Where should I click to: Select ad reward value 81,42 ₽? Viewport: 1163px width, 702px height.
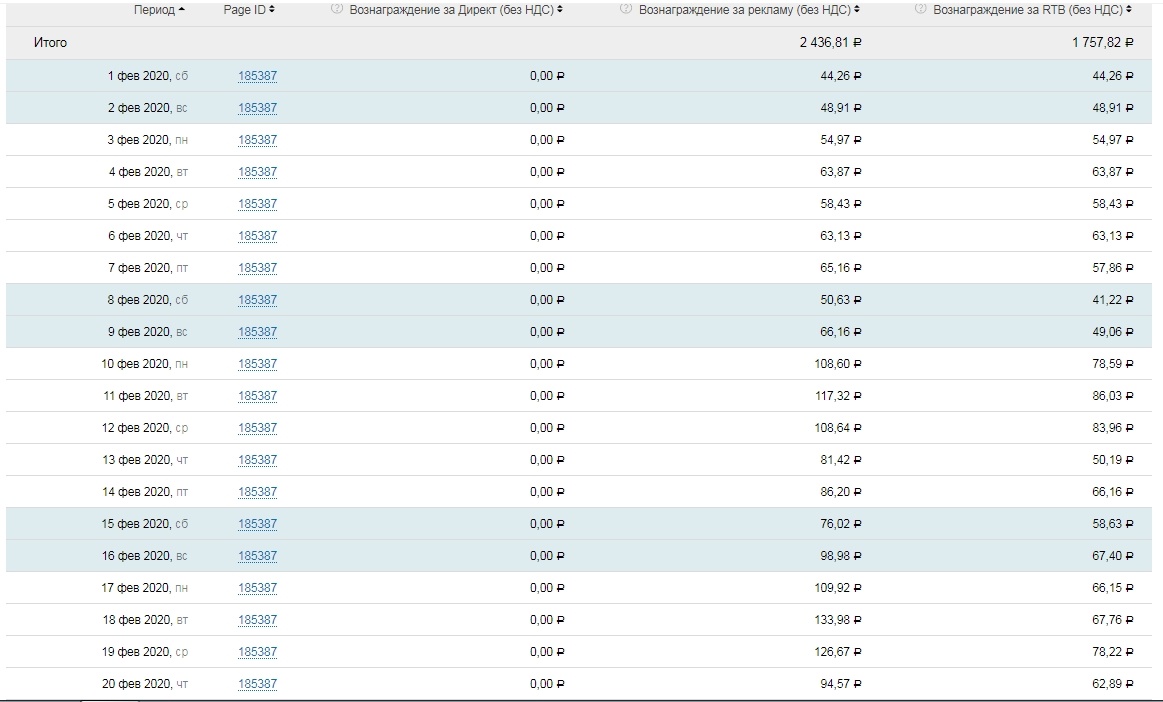pyautogui.click(x=841, y=459)
